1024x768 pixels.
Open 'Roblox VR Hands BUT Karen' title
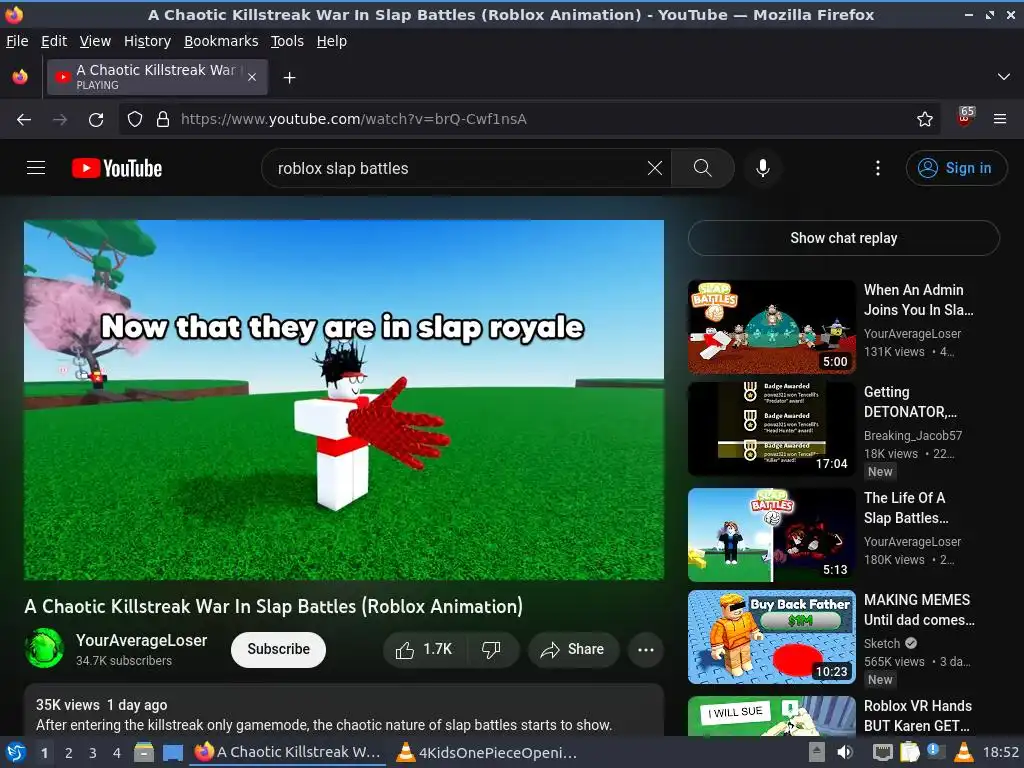click(x=918, y=716)
